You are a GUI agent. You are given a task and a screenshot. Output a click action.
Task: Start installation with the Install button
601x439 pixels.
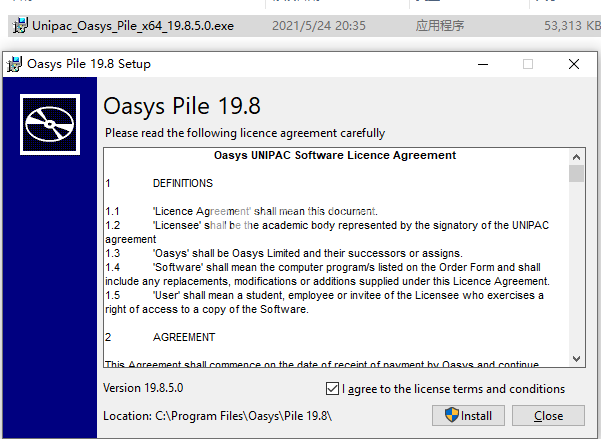[x=468, y=415]
